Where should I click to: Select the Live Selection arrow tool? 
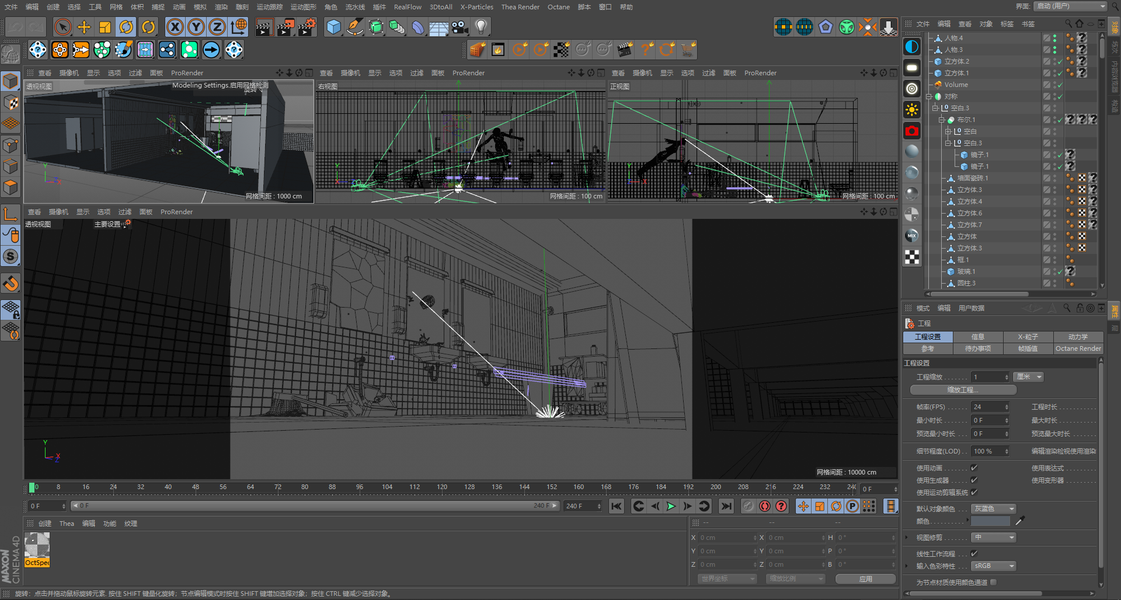pos(63,27)
